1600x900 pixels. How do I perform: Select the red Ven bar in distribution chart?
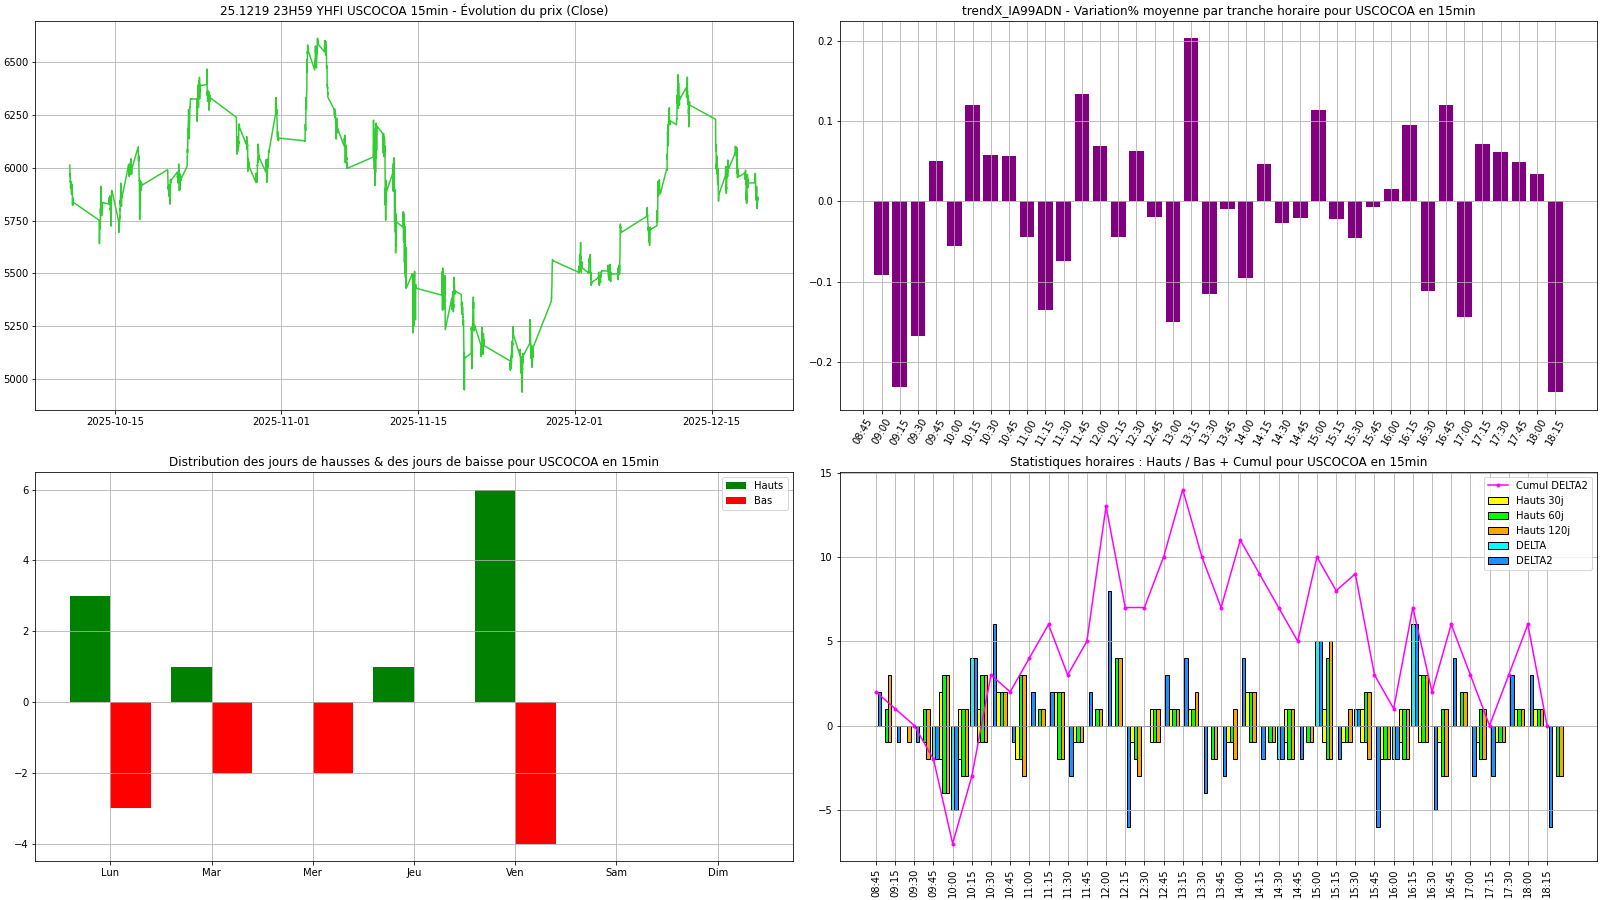point(535,772)
